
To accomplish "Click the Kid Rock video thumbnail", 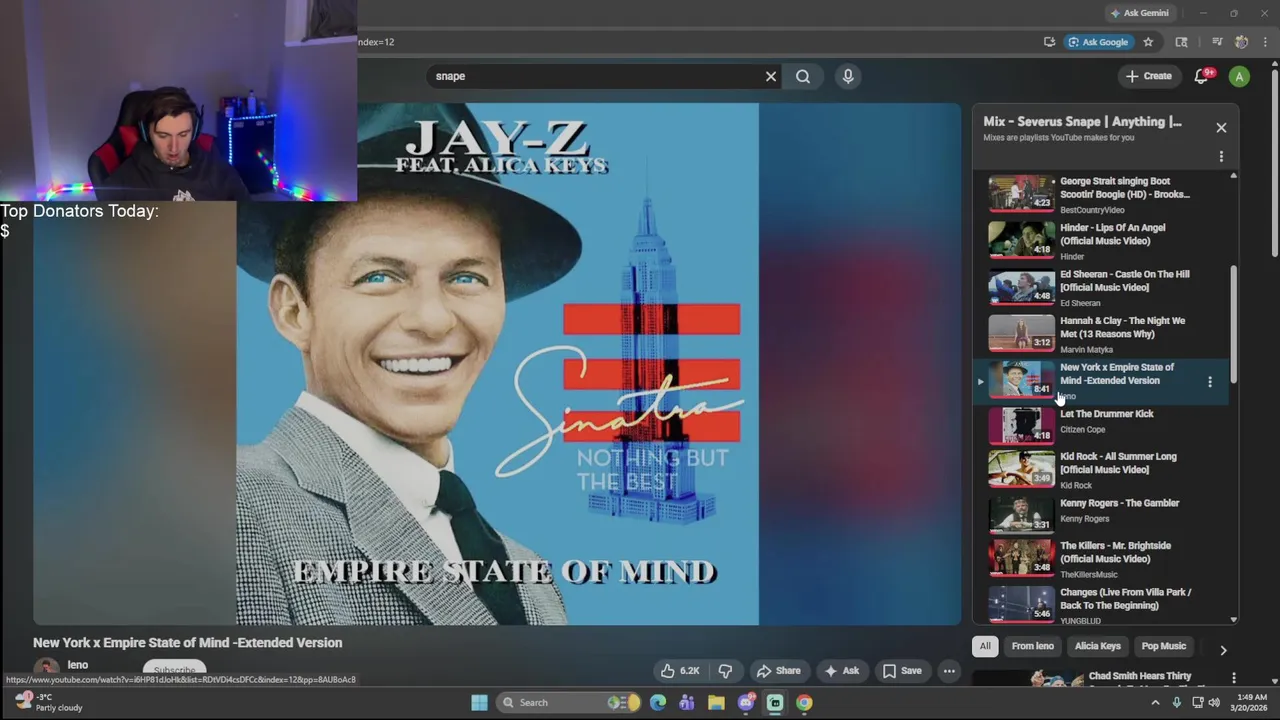I will coord(1021,469).
